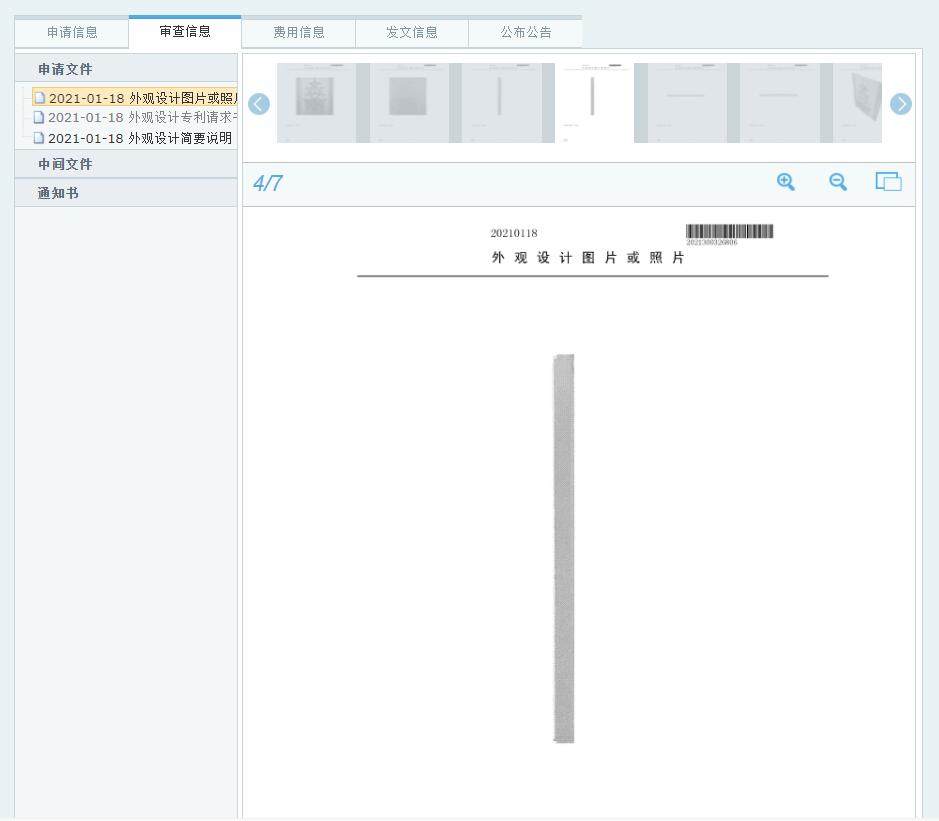
Task: Open the 费用信息 tab
Action: coord(299,32)
